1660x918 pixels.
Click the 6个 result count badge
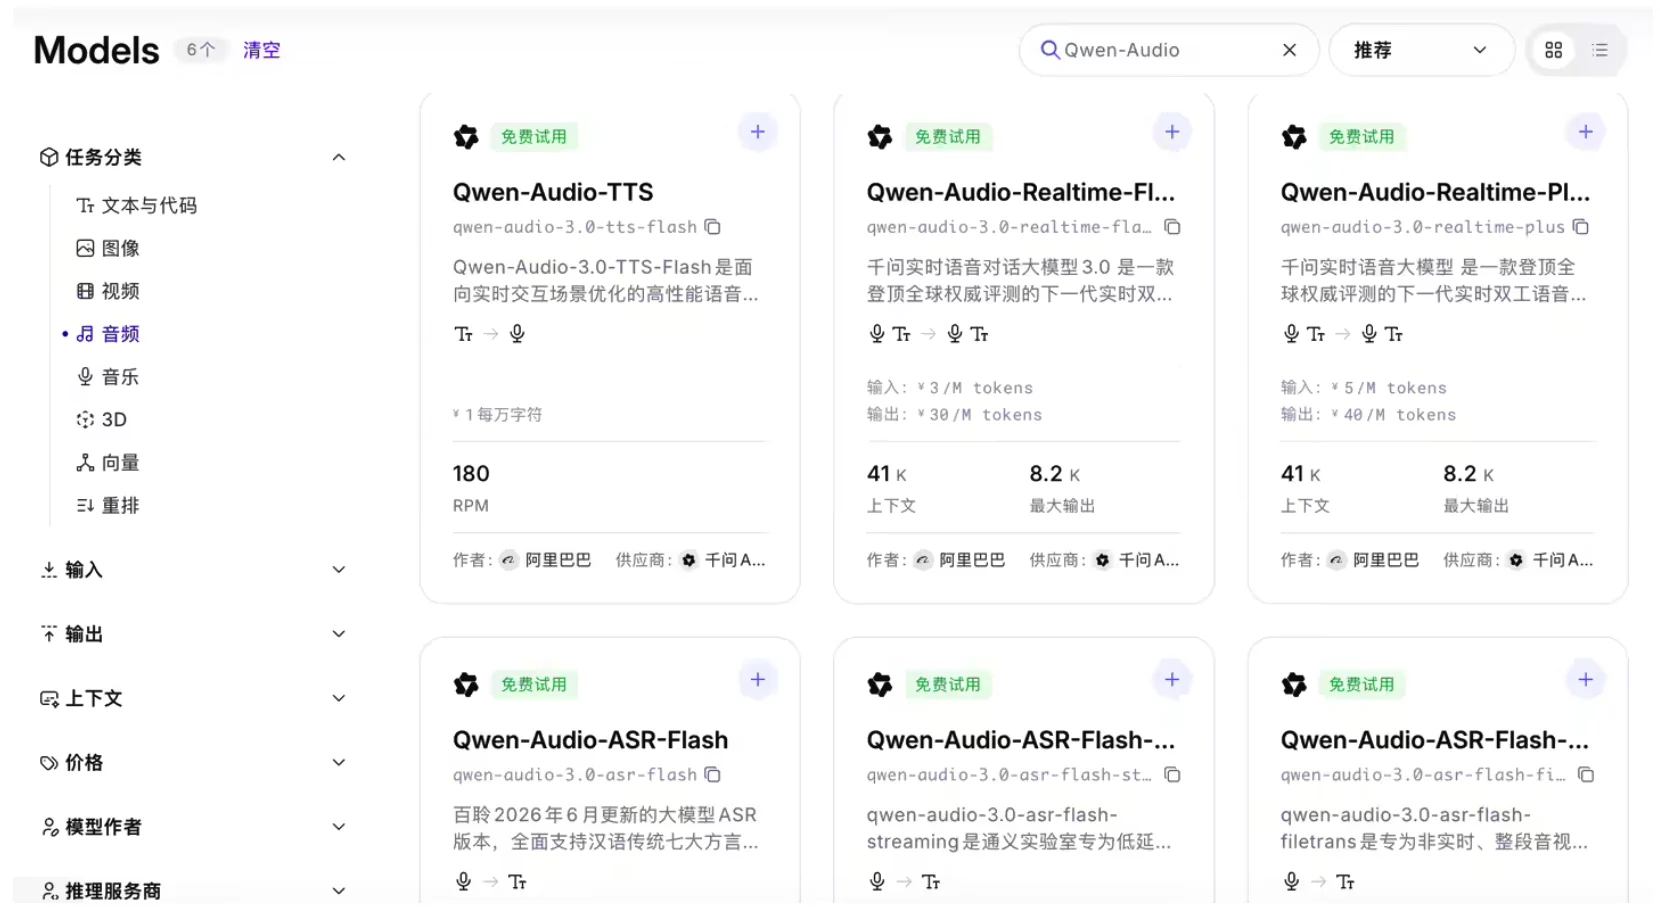pyautogui.click(x=201, y=50)
